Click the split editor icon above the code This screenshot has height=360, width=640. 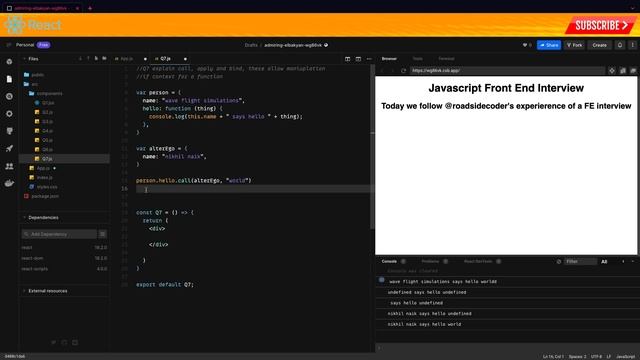347,59
